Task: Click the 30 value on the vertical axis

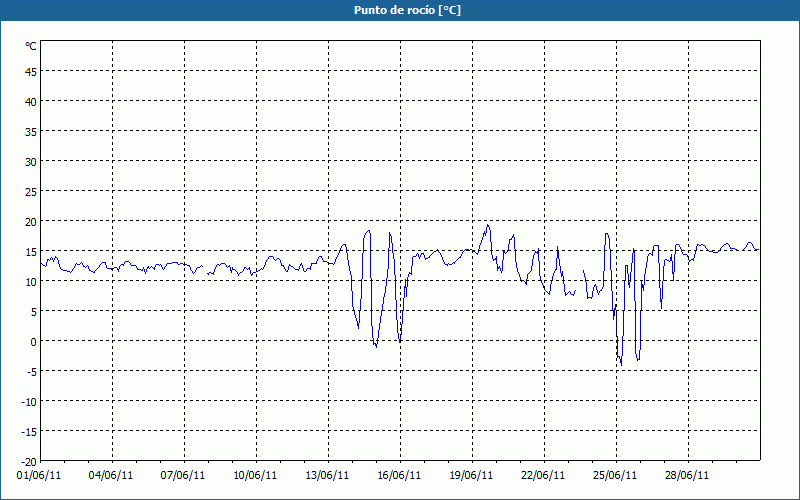Action: point(31,162)
